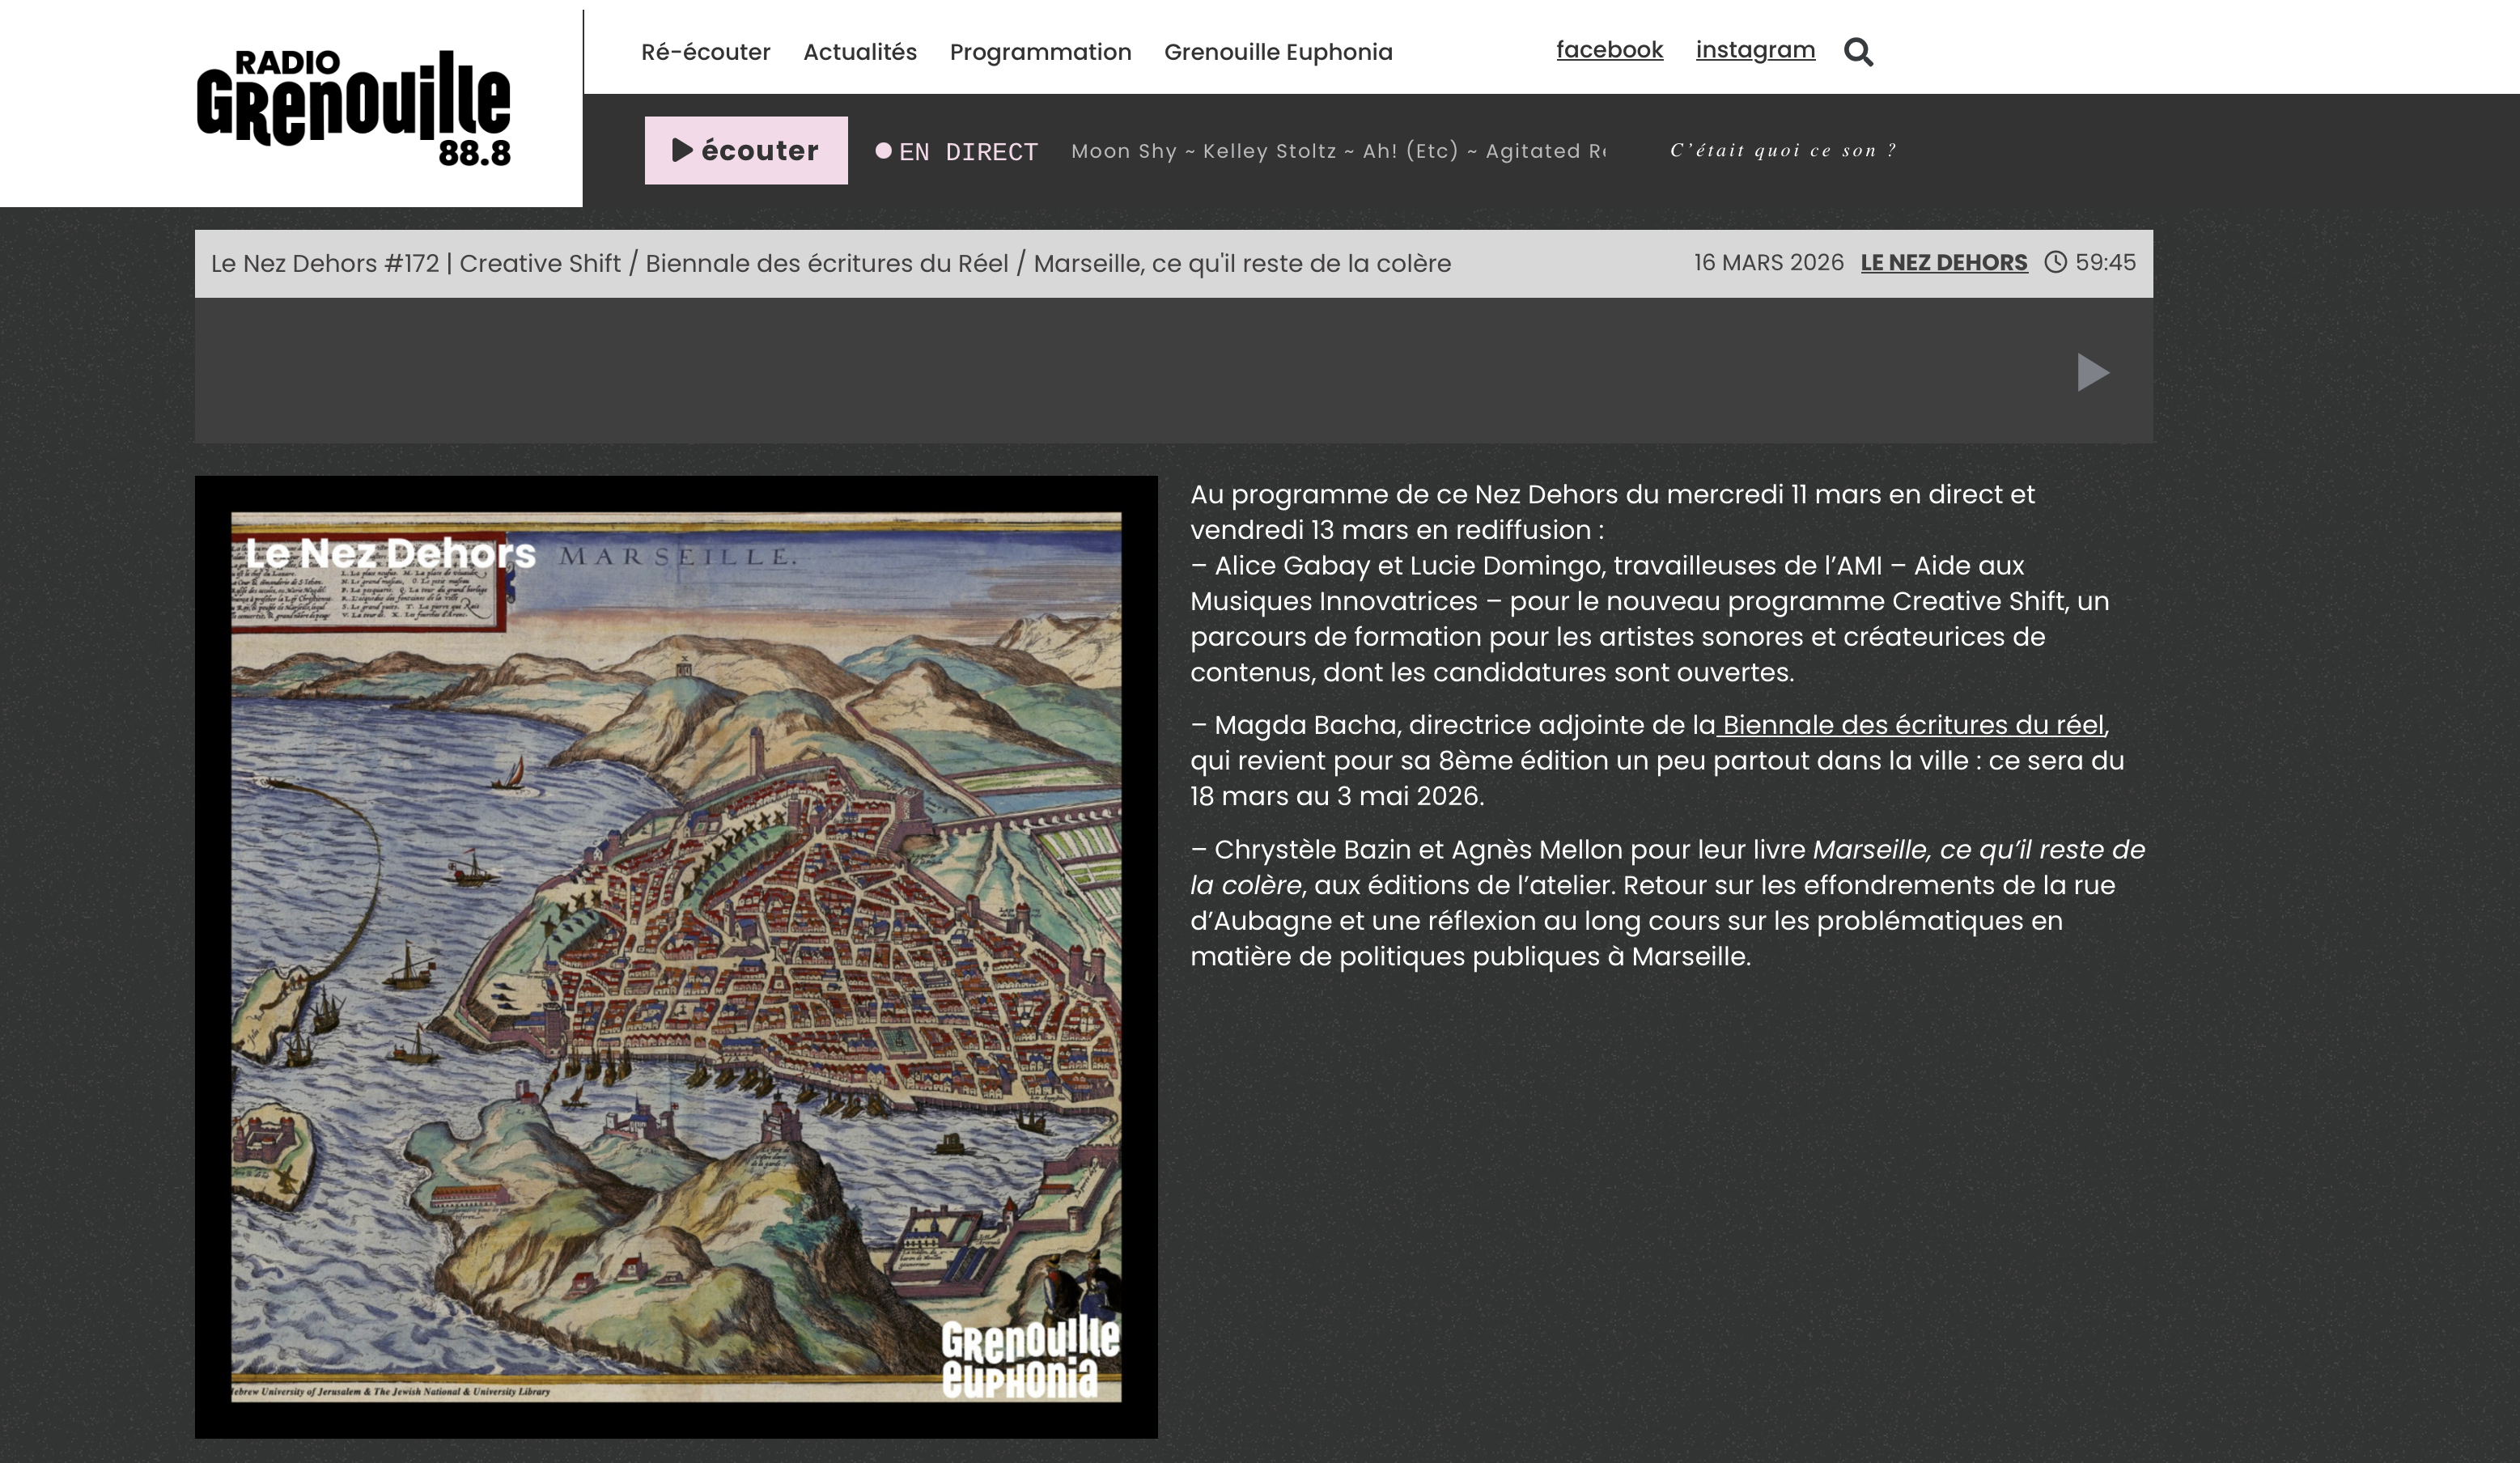Image resolution: width=2520 pixels, height=1463 pixels.
Task: Open the Ré-écouter menu
Action: pos(705,52)
